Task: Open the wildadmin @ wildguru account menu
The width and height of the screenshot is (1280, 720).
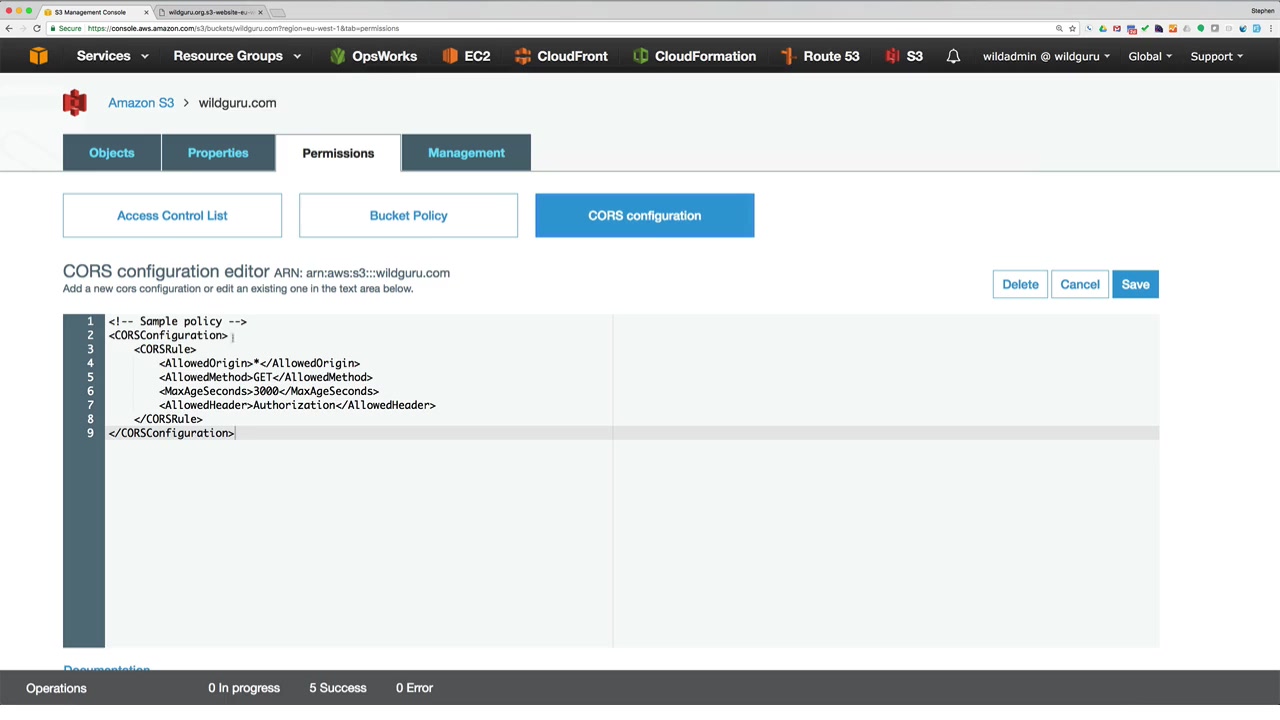Action: (1046, 56)
